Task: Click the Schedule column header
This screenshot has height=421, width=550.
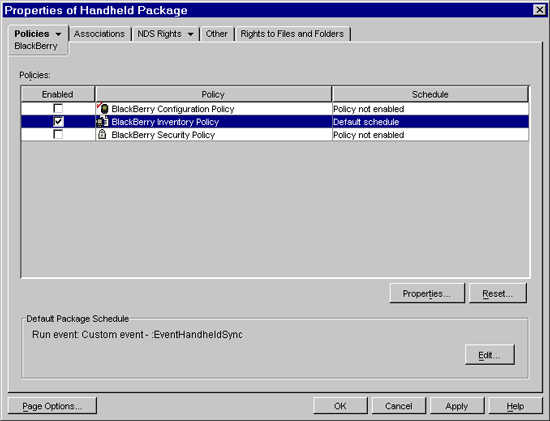Action: (x=430, y=94)
